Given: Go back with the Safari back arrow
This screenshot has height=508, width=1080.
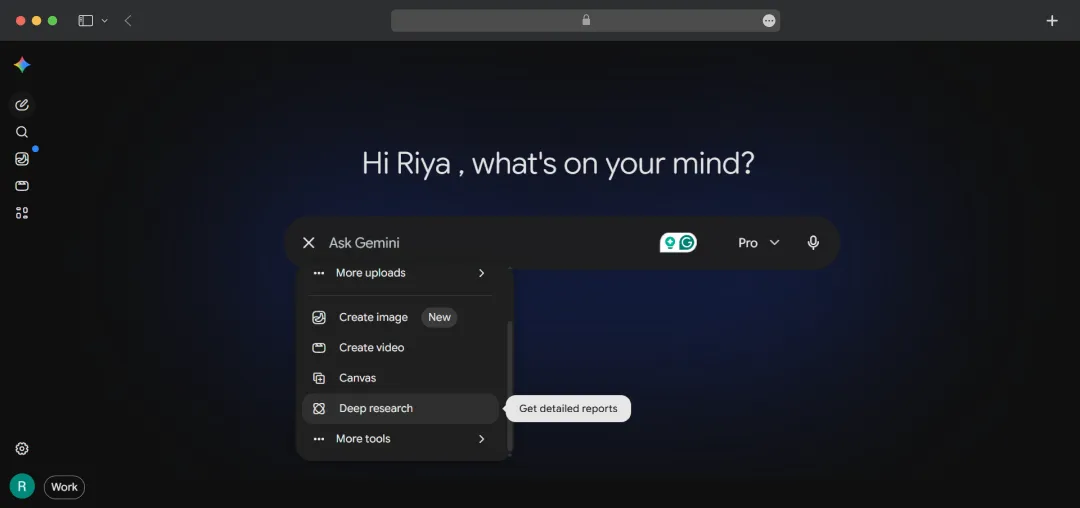Looking at the screenshot, I should (x=128, y=21).
